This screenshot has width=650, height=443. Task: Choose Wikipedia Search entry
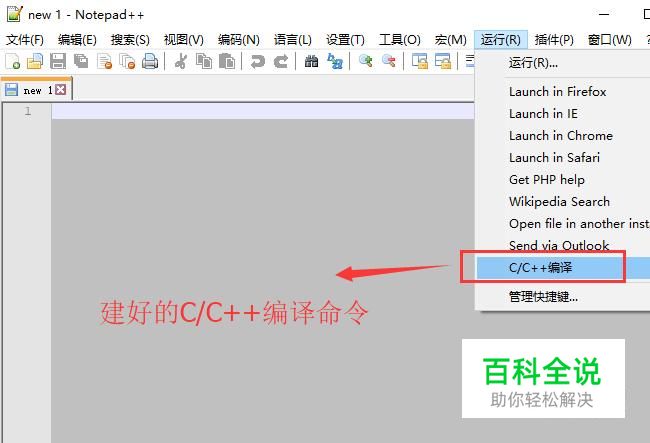pyautogui.click(x=563, y=201)
